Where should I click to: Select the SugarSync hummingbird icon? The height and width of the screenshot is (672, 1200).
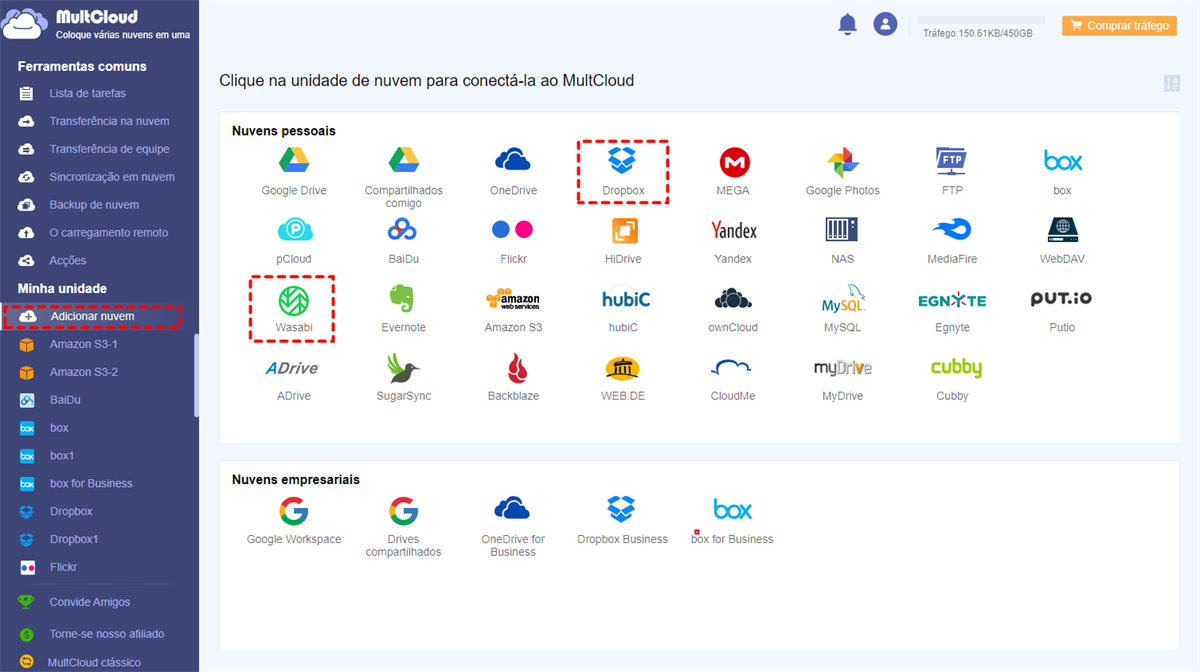(403, 368)
